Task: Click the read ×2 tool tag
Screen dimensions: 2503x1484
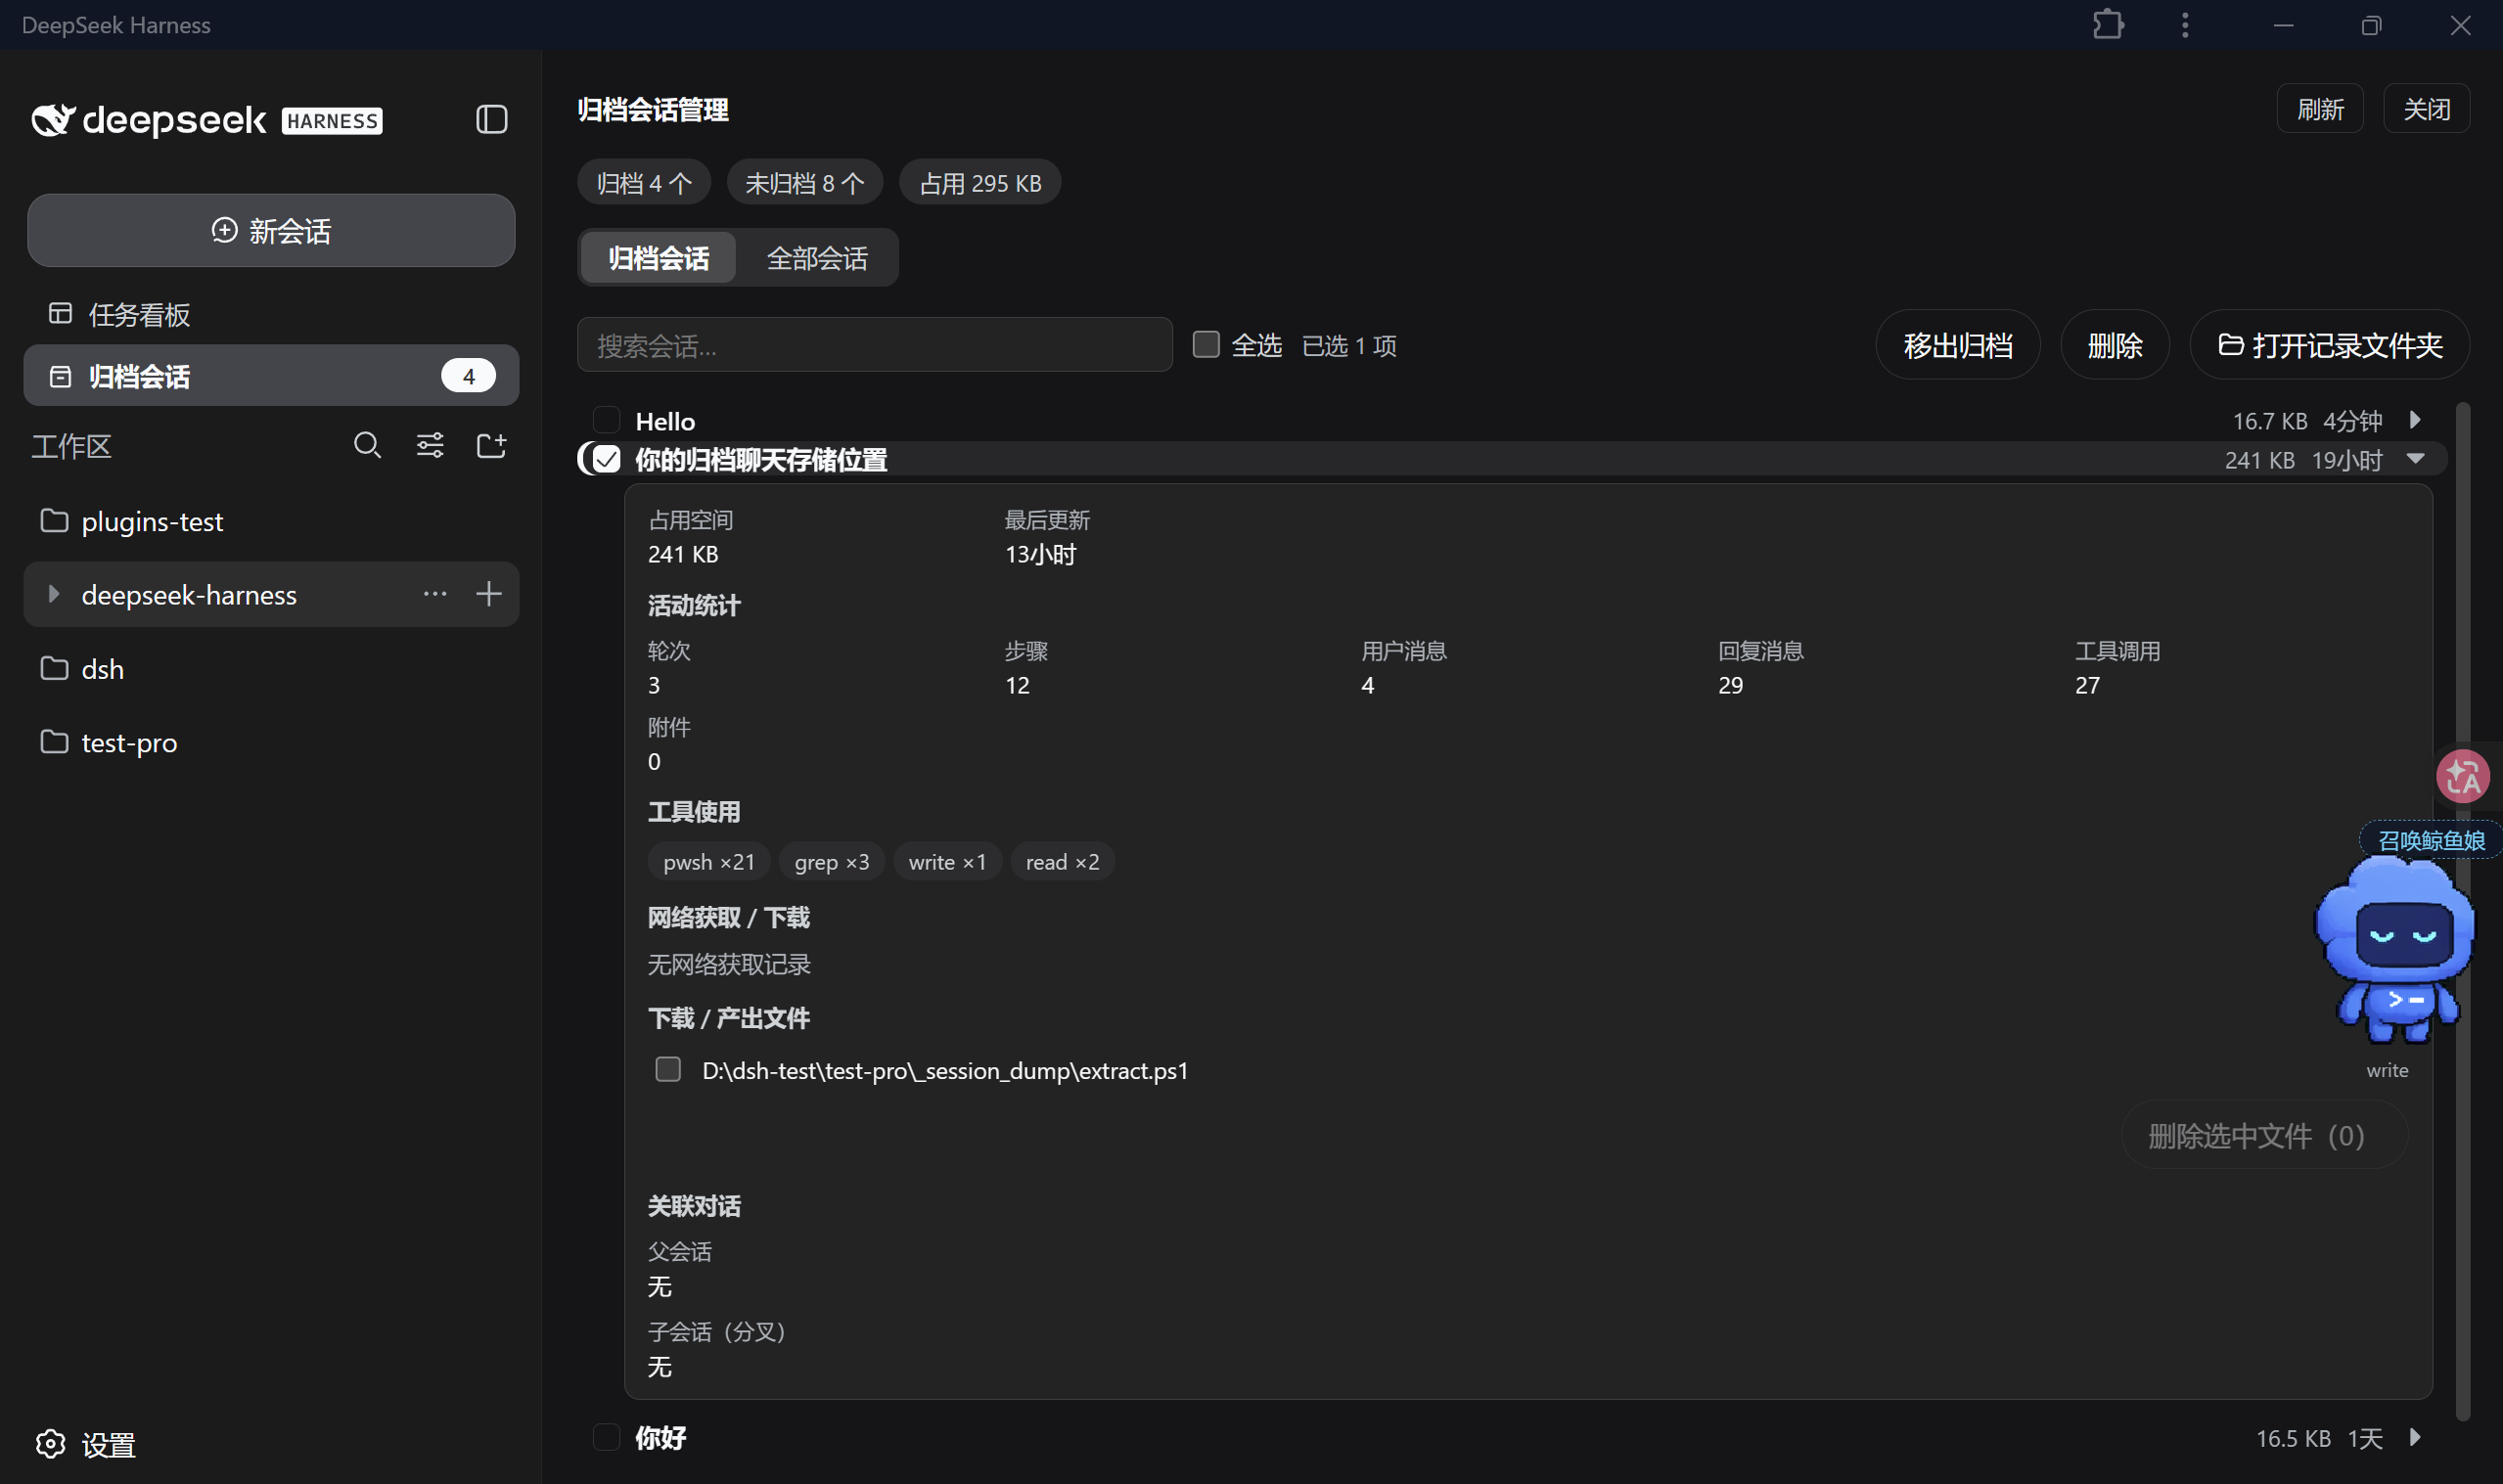Action: point(1062,862)
